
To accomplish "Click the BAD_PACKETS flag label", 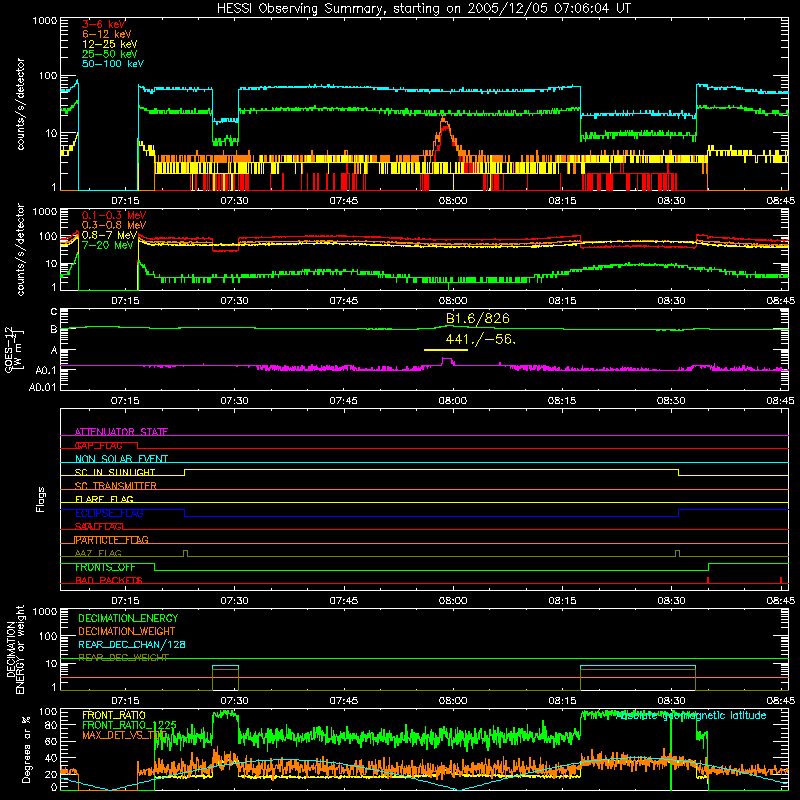I will (x=109, y=580).
